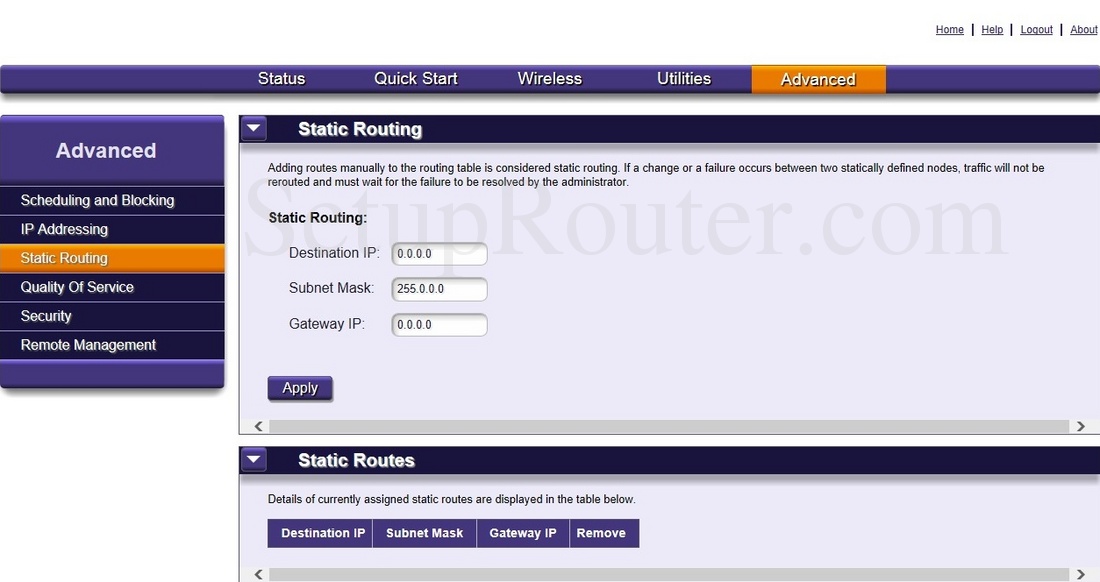Focus the Destination IP input field
Screen dimensions: 1100x582
point(439,254)
